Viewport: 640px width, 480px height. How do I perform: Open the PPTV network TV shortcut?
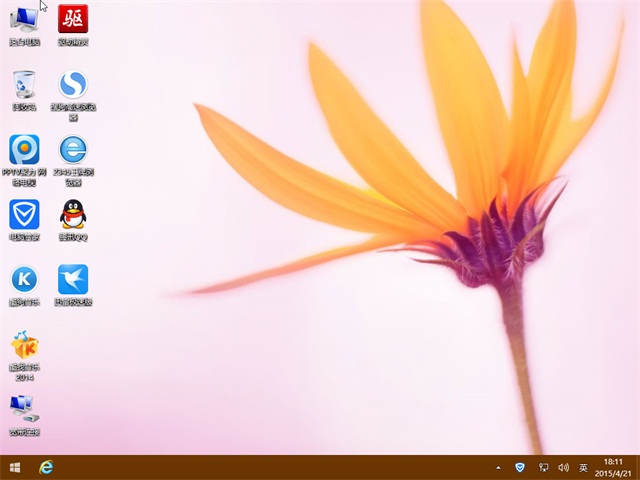(24, 160)
